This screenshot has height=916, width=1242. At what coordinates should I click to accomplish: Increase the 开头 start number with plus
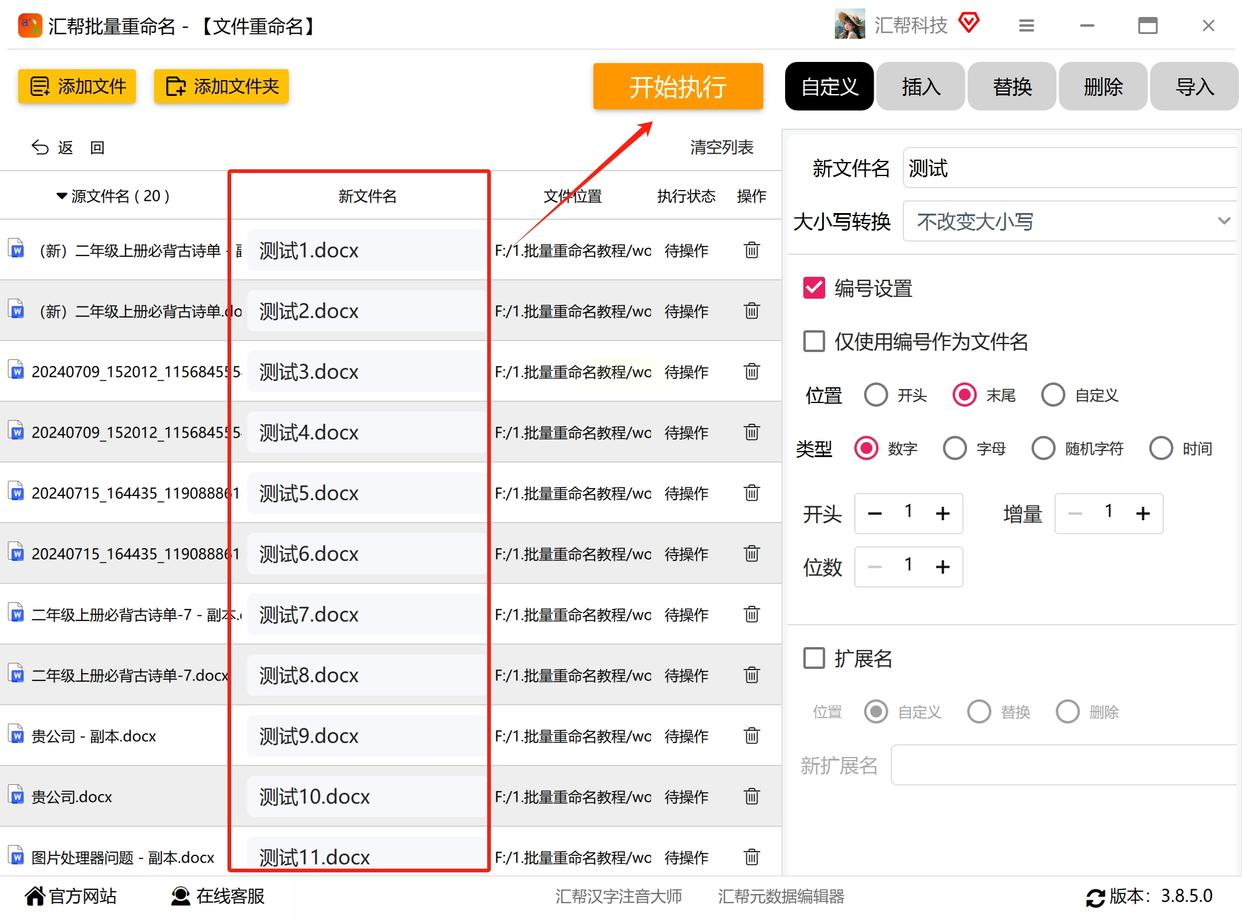pyautogui.click(x=942, y=514)
